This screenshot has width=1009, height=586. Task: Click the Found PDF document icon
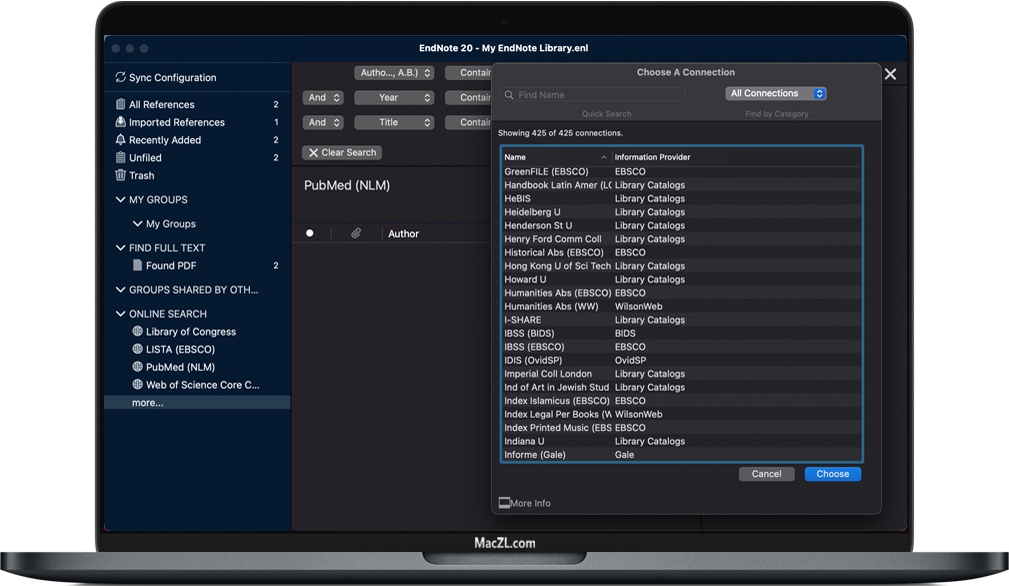(138, 266)
